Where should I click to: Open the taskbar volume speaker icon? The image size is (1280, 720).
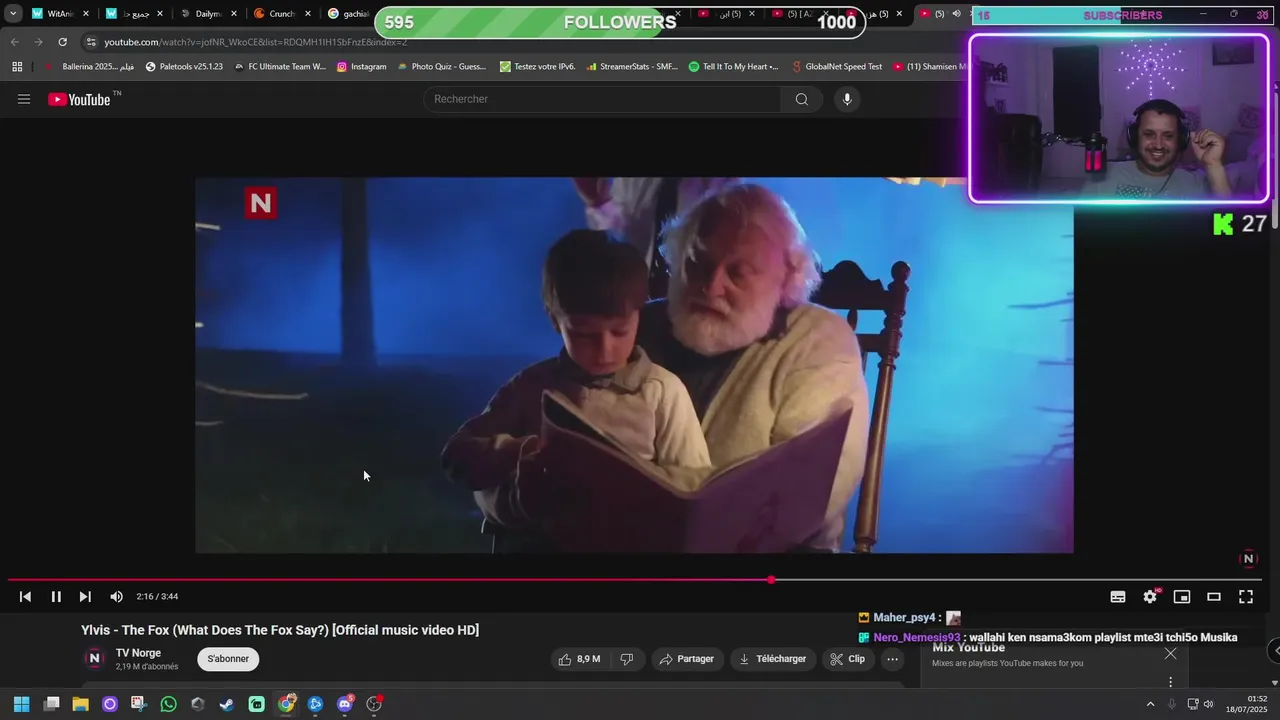pyautogui.click(x=1208, y=704)
